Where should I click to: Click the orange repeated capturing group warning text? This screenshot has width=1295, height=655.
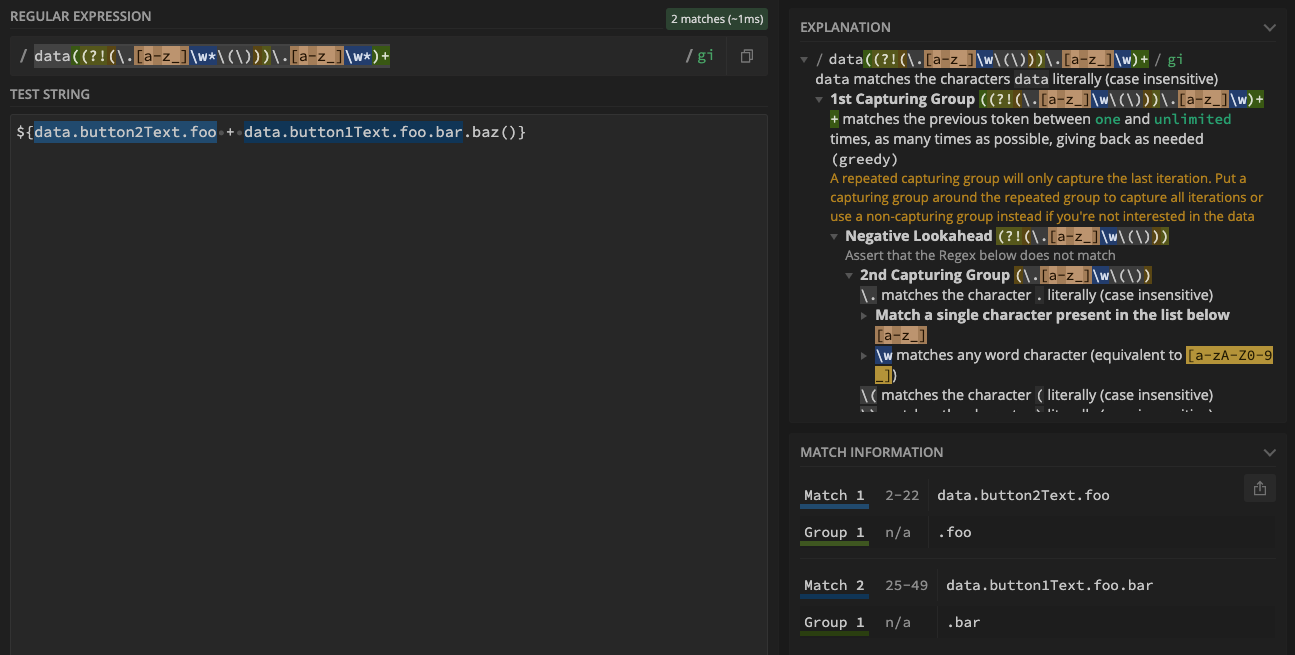pos(1046,197)
